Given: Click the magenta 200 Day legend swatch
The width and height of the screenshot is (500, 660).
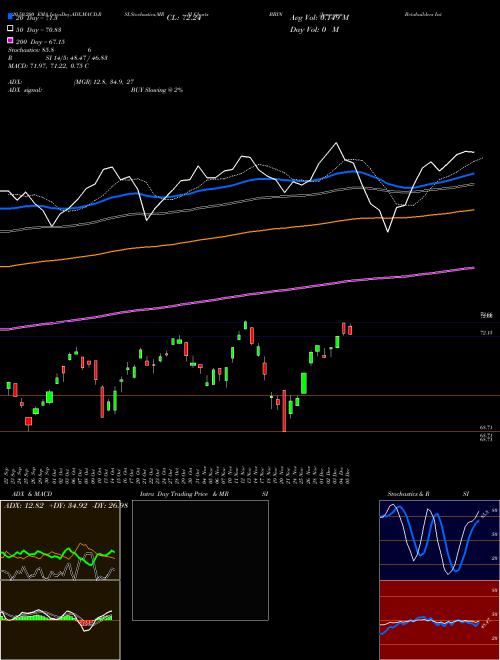Looking at the screenshot, I should click(x=10, y=40).
